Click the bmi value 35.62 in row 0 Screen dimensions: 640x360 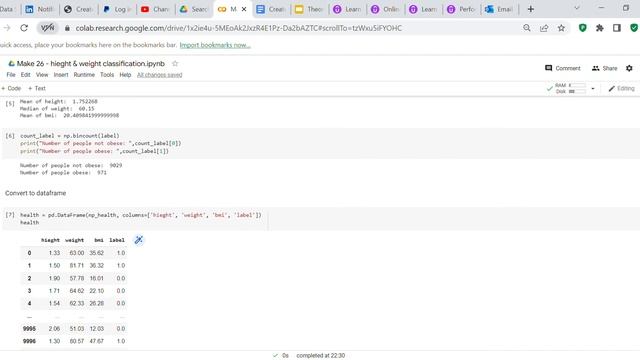coord(97,253)
